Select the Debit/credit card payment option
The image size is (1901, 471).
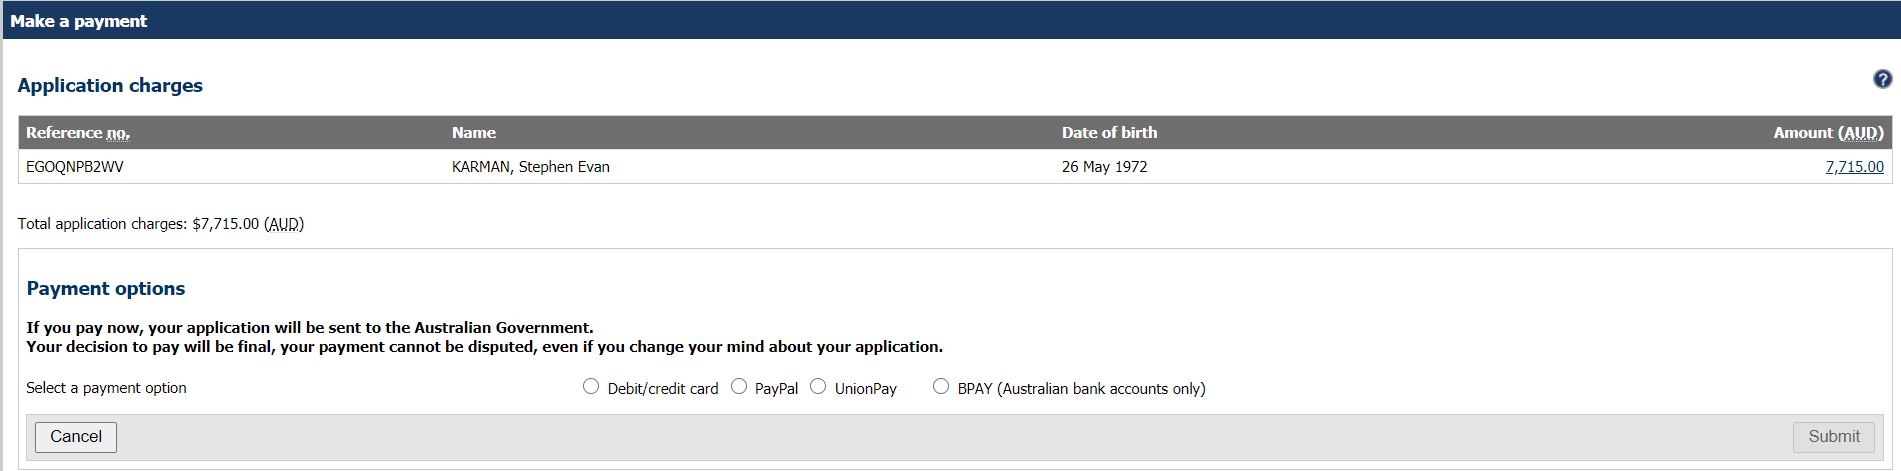click(x=591, y=386)
